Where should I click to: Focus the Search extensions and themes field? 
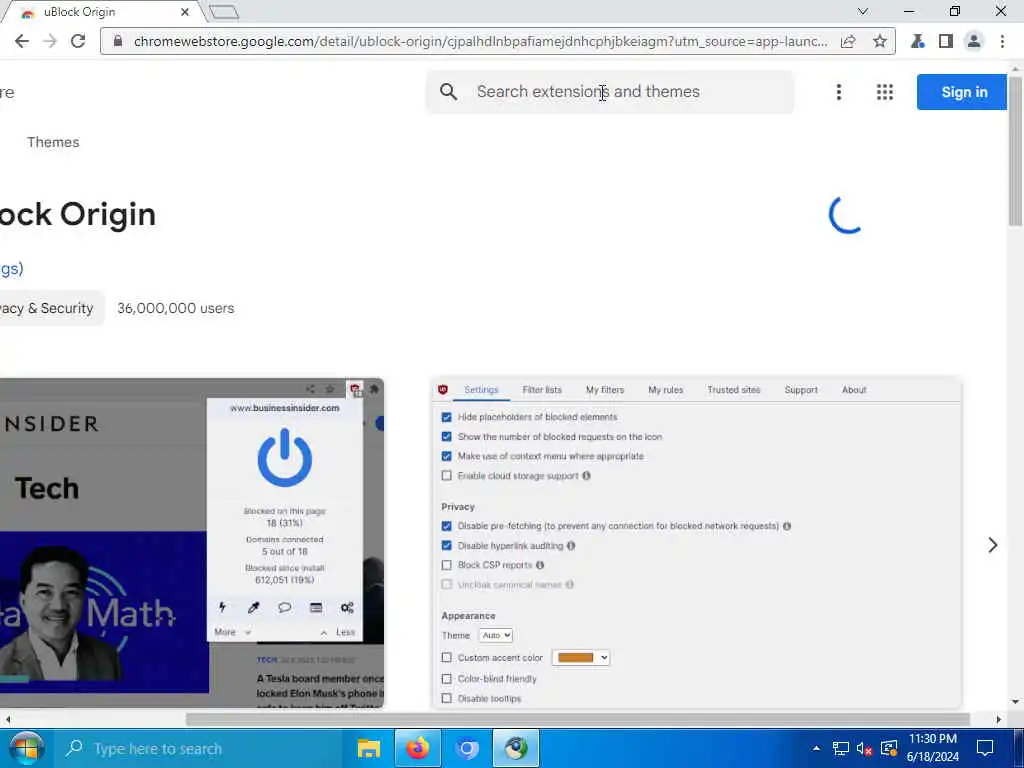tap(610, 92)
